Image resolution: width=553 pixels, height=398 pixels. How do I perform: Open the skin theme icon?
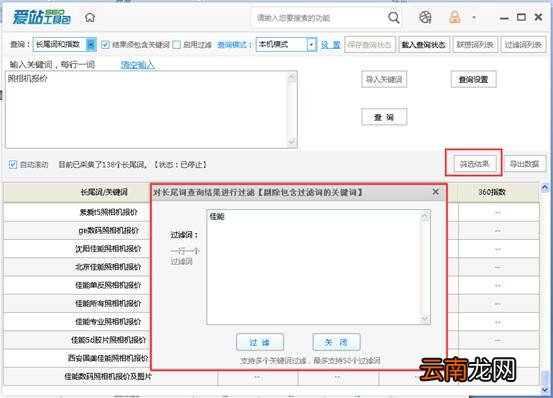coord(425,17)
